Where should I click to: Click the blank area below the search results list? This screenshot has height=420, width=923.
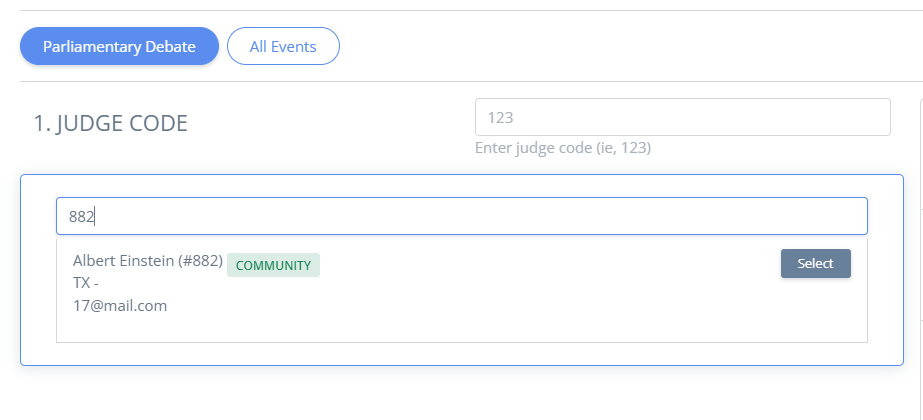pos(462,353)
